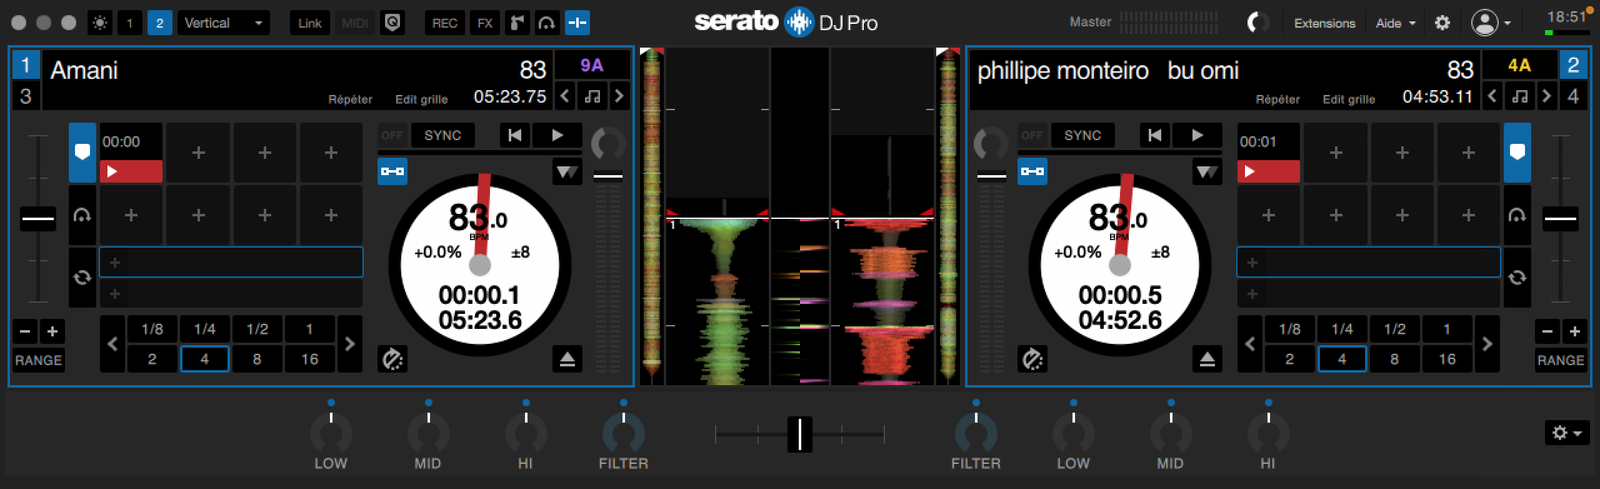
Task: Trigger cue point 00:00 play on deck 1
Action: click(x=131, y=172)
